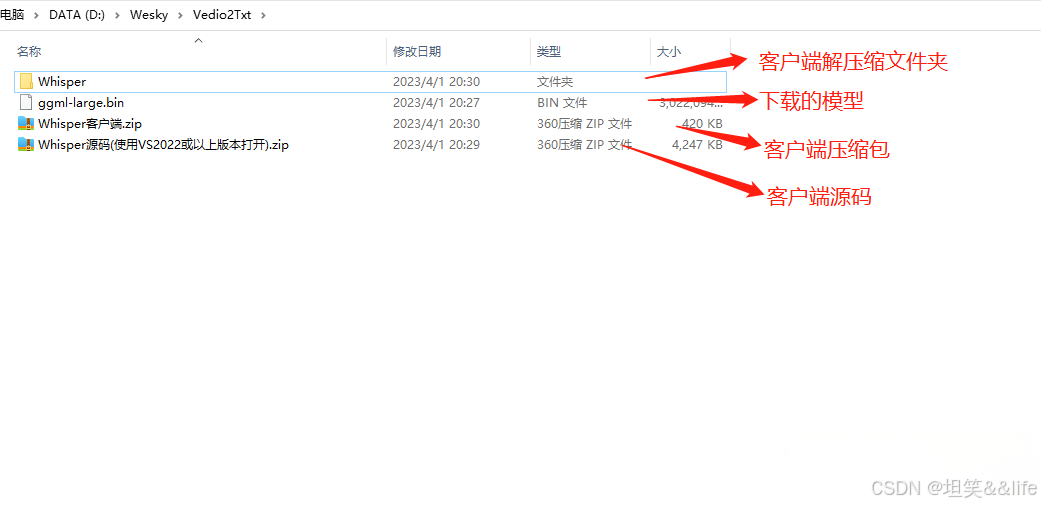This screenshot has width=1041, height=506.
Task: Expand the chevron after 电脑 breadcrumb
Action: pyautogui.click(x=37, y=15)
